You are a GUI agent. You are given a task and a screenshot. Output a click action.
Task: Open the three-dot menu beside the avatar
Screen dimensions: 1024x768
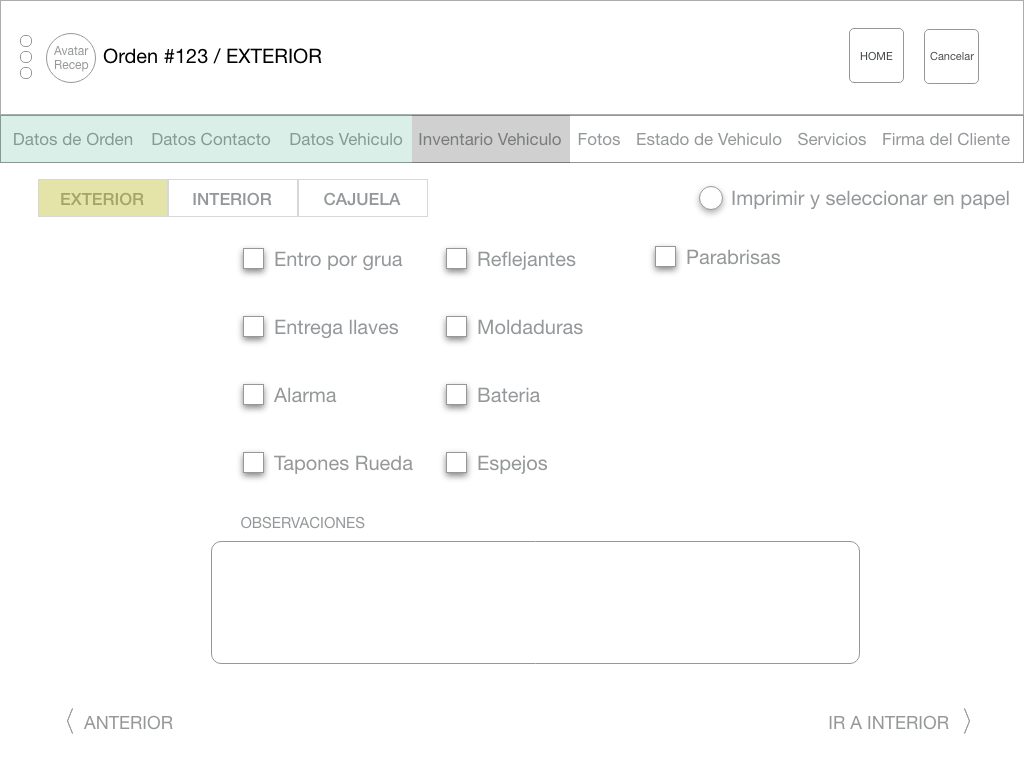click(26, 57)
